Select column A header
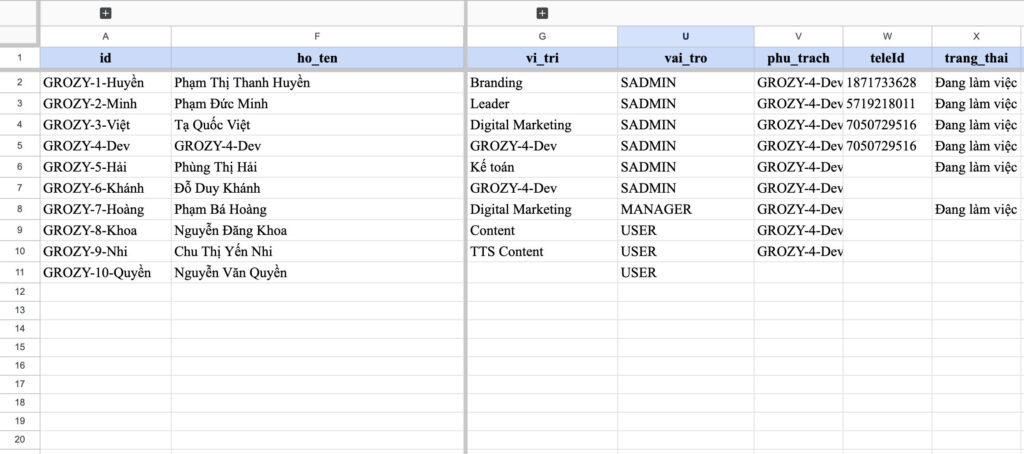 pos(106,36)
